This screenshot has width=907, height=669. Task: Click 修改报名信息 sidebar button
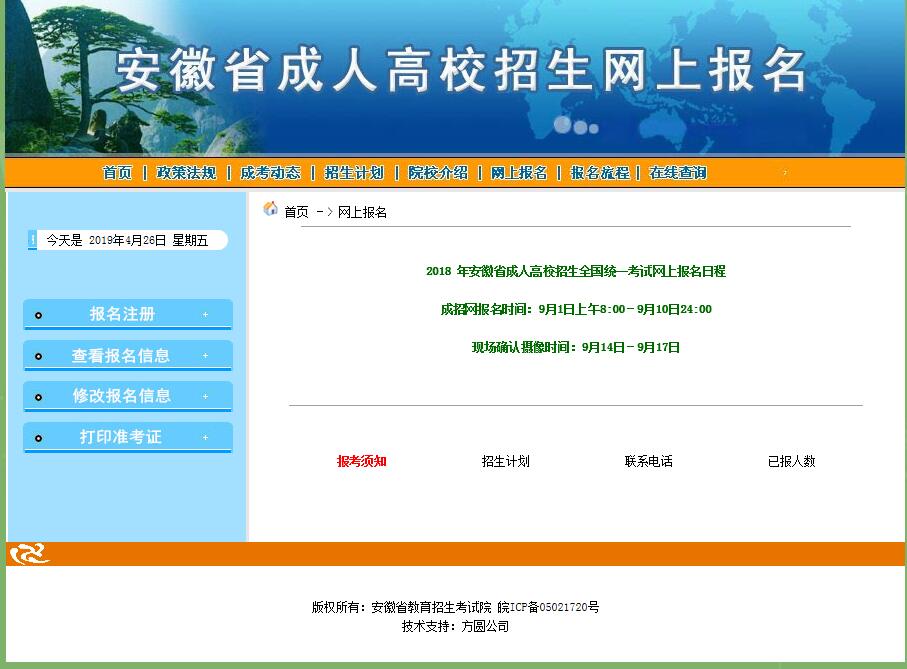point(128,396)
